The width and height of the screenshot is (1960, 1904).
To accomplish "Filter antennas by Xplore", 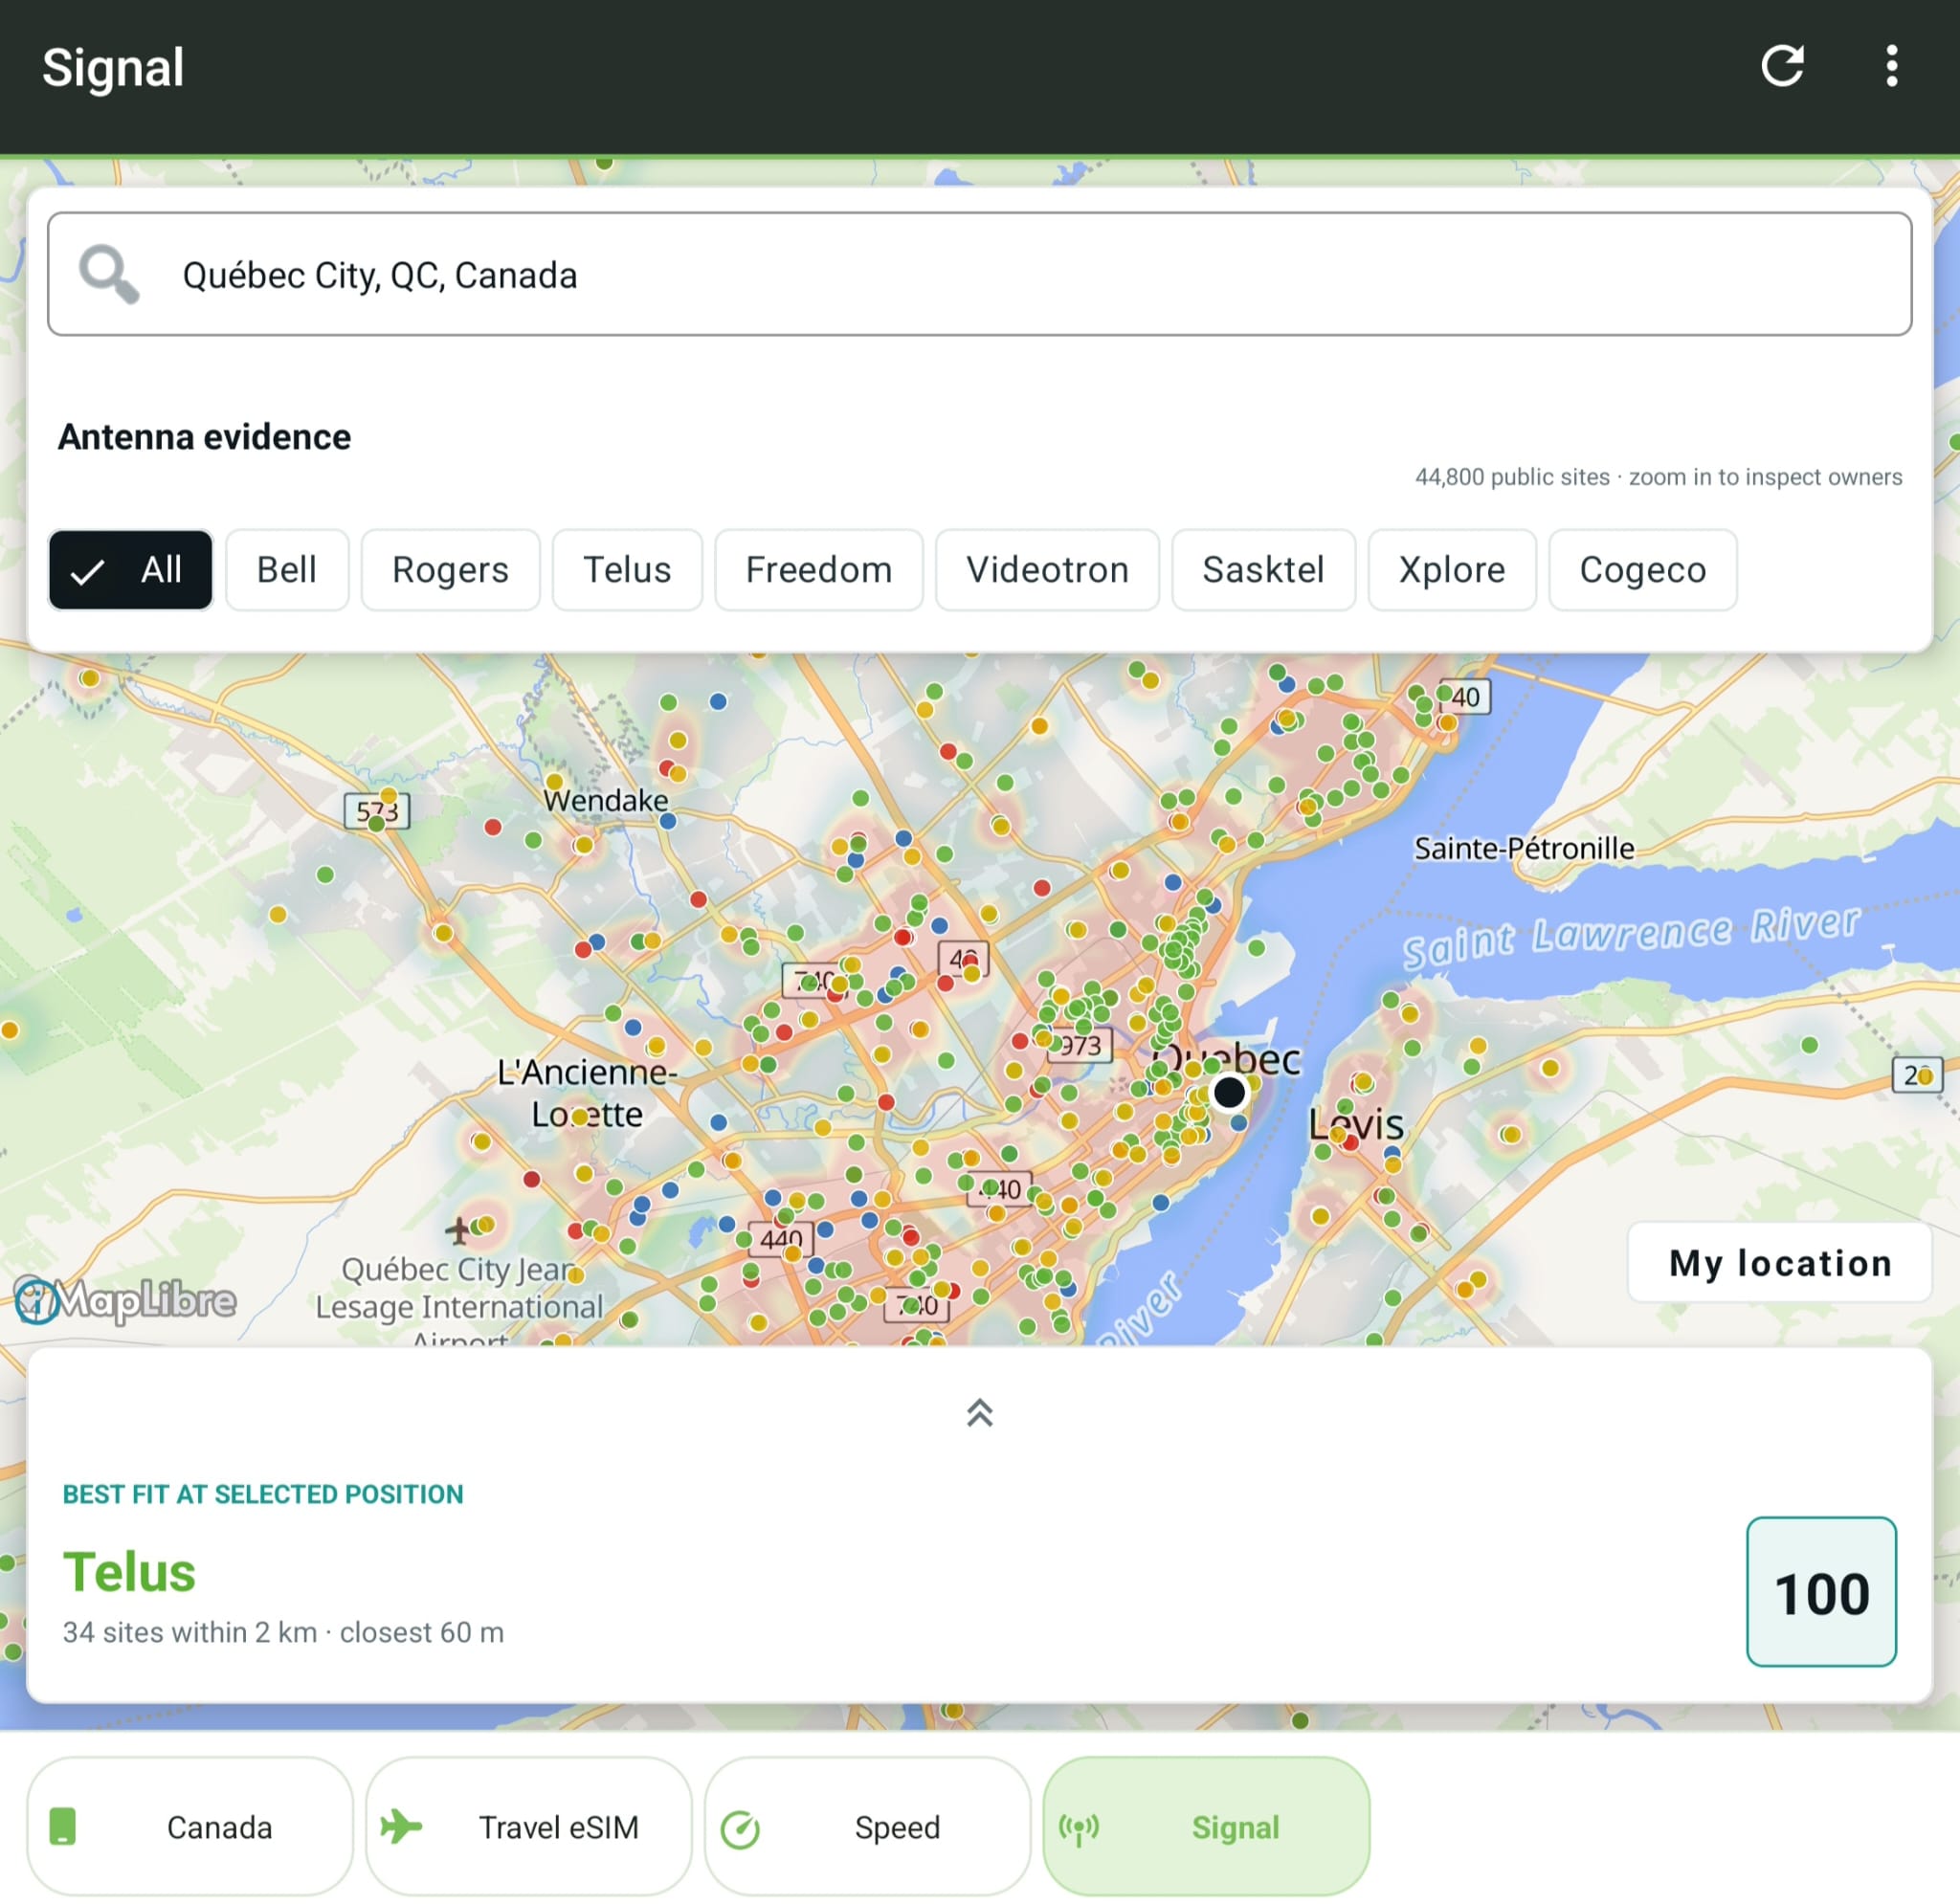I will click(1452, 569).
